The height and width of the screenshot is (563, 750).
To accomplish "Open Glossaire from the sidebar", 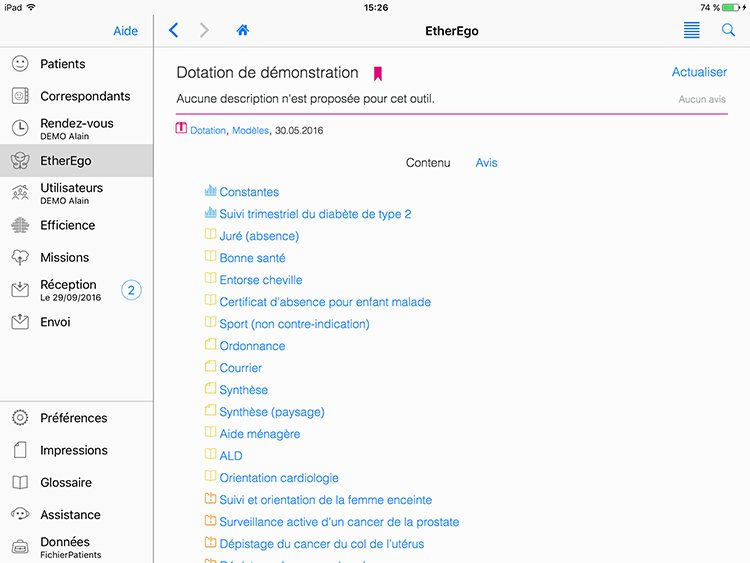I will [66, 482].
